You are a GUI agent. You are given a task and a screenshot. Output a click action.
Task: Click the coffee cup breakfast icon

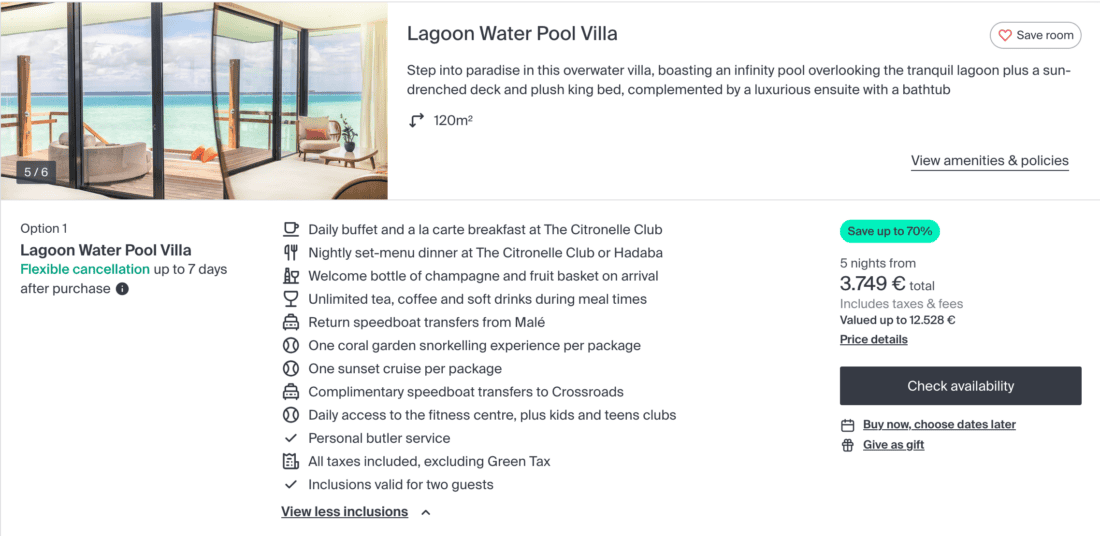coord(291,229)
